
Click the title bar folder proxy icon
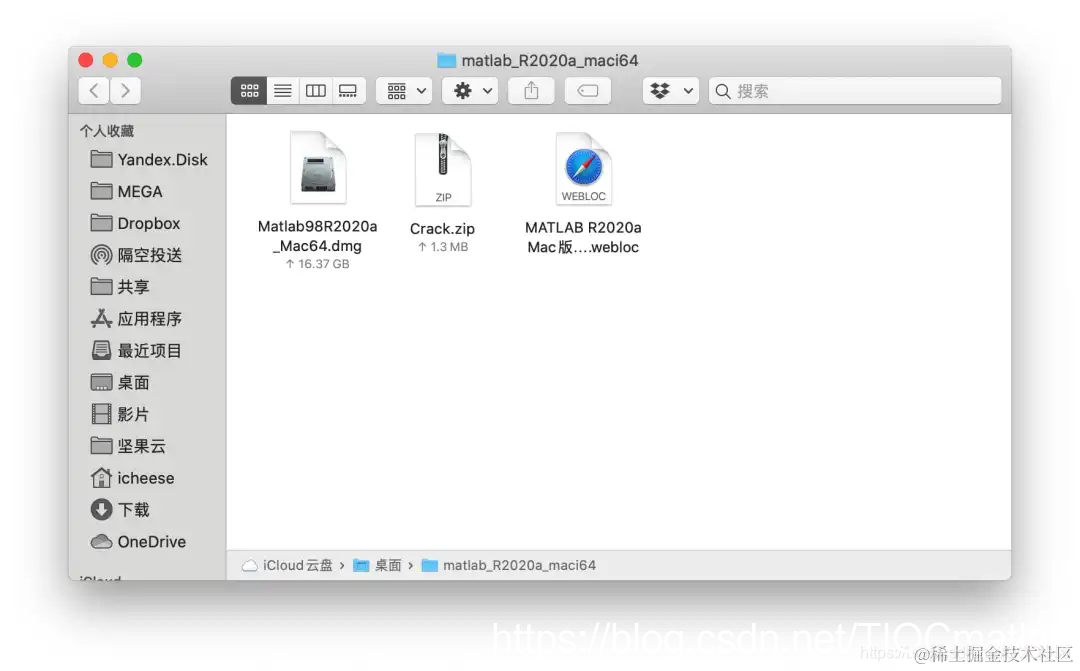pyautogui.click(x=446, y=61)
